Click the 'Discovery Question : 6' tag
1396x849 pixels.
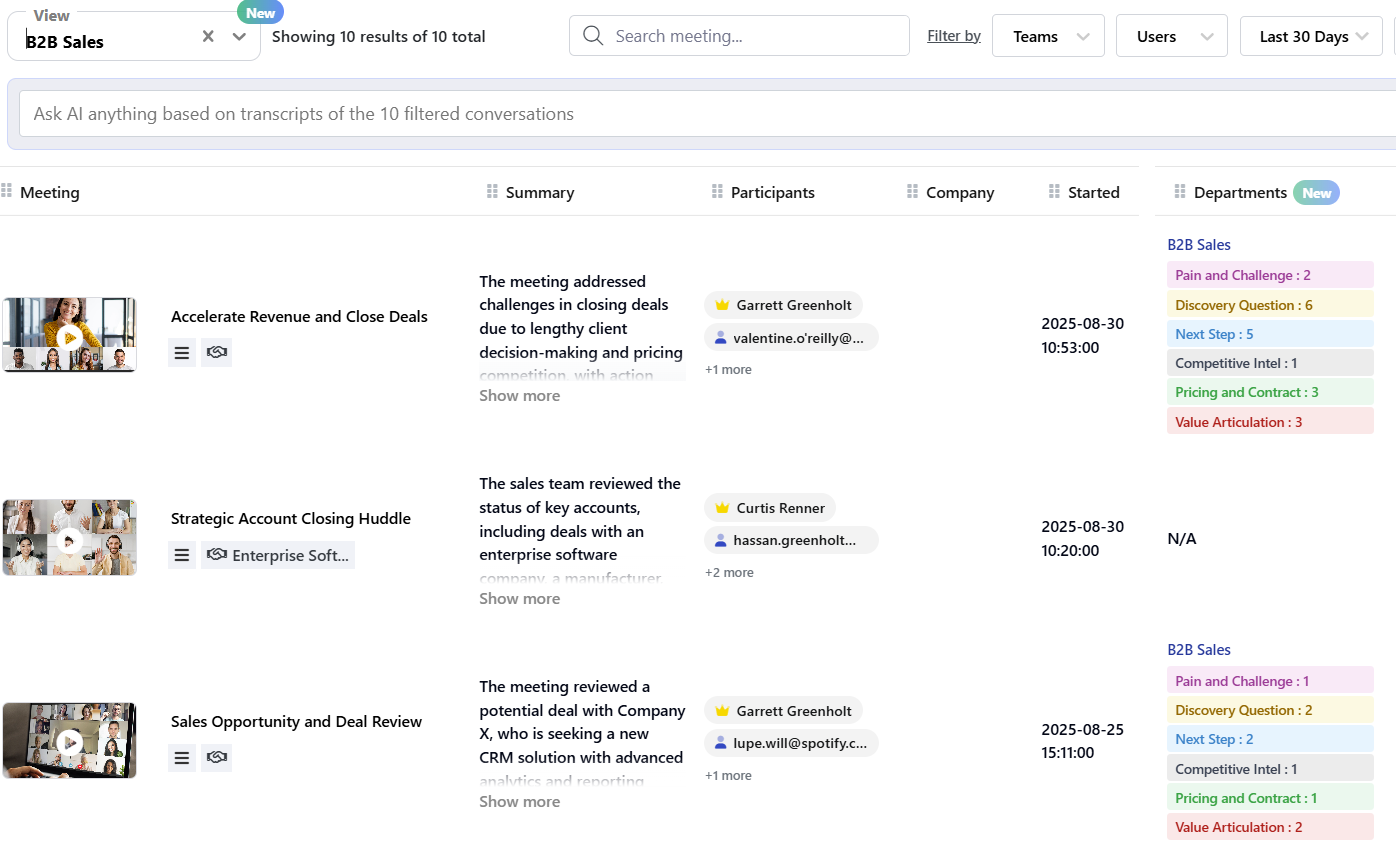coord(1243,305)
